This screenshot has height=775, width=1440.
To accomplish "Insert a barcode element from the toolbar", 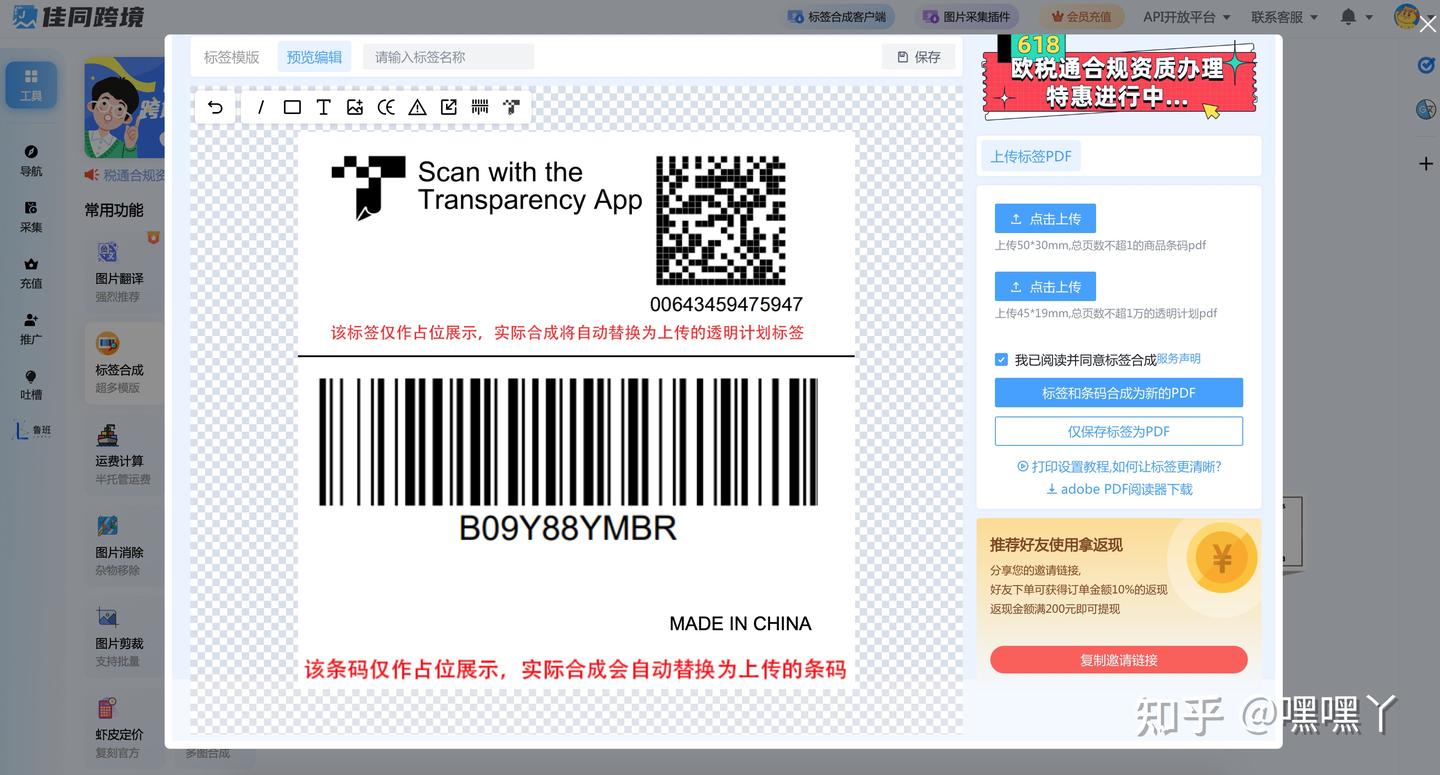I will tap(480, 107).
